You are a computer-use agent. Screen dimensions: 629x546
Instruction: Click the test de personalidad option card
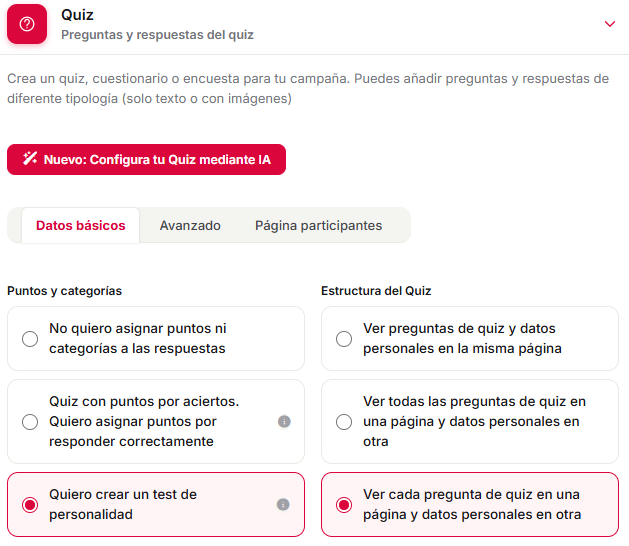pos(156,505)
